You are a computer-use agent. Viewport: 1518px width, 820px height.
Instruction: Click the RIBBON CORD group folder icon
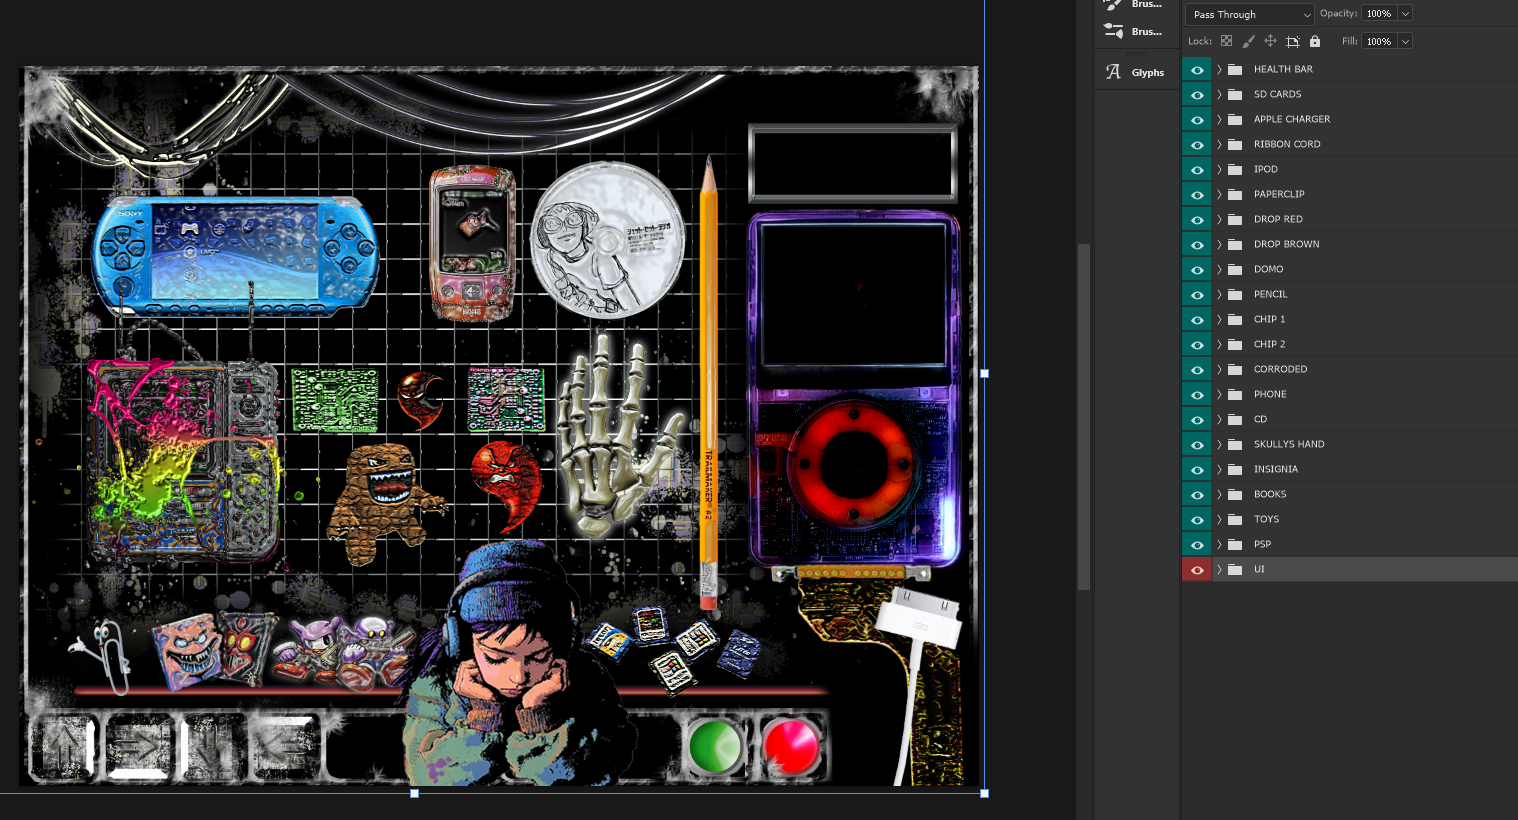(x=1235, y=144)
